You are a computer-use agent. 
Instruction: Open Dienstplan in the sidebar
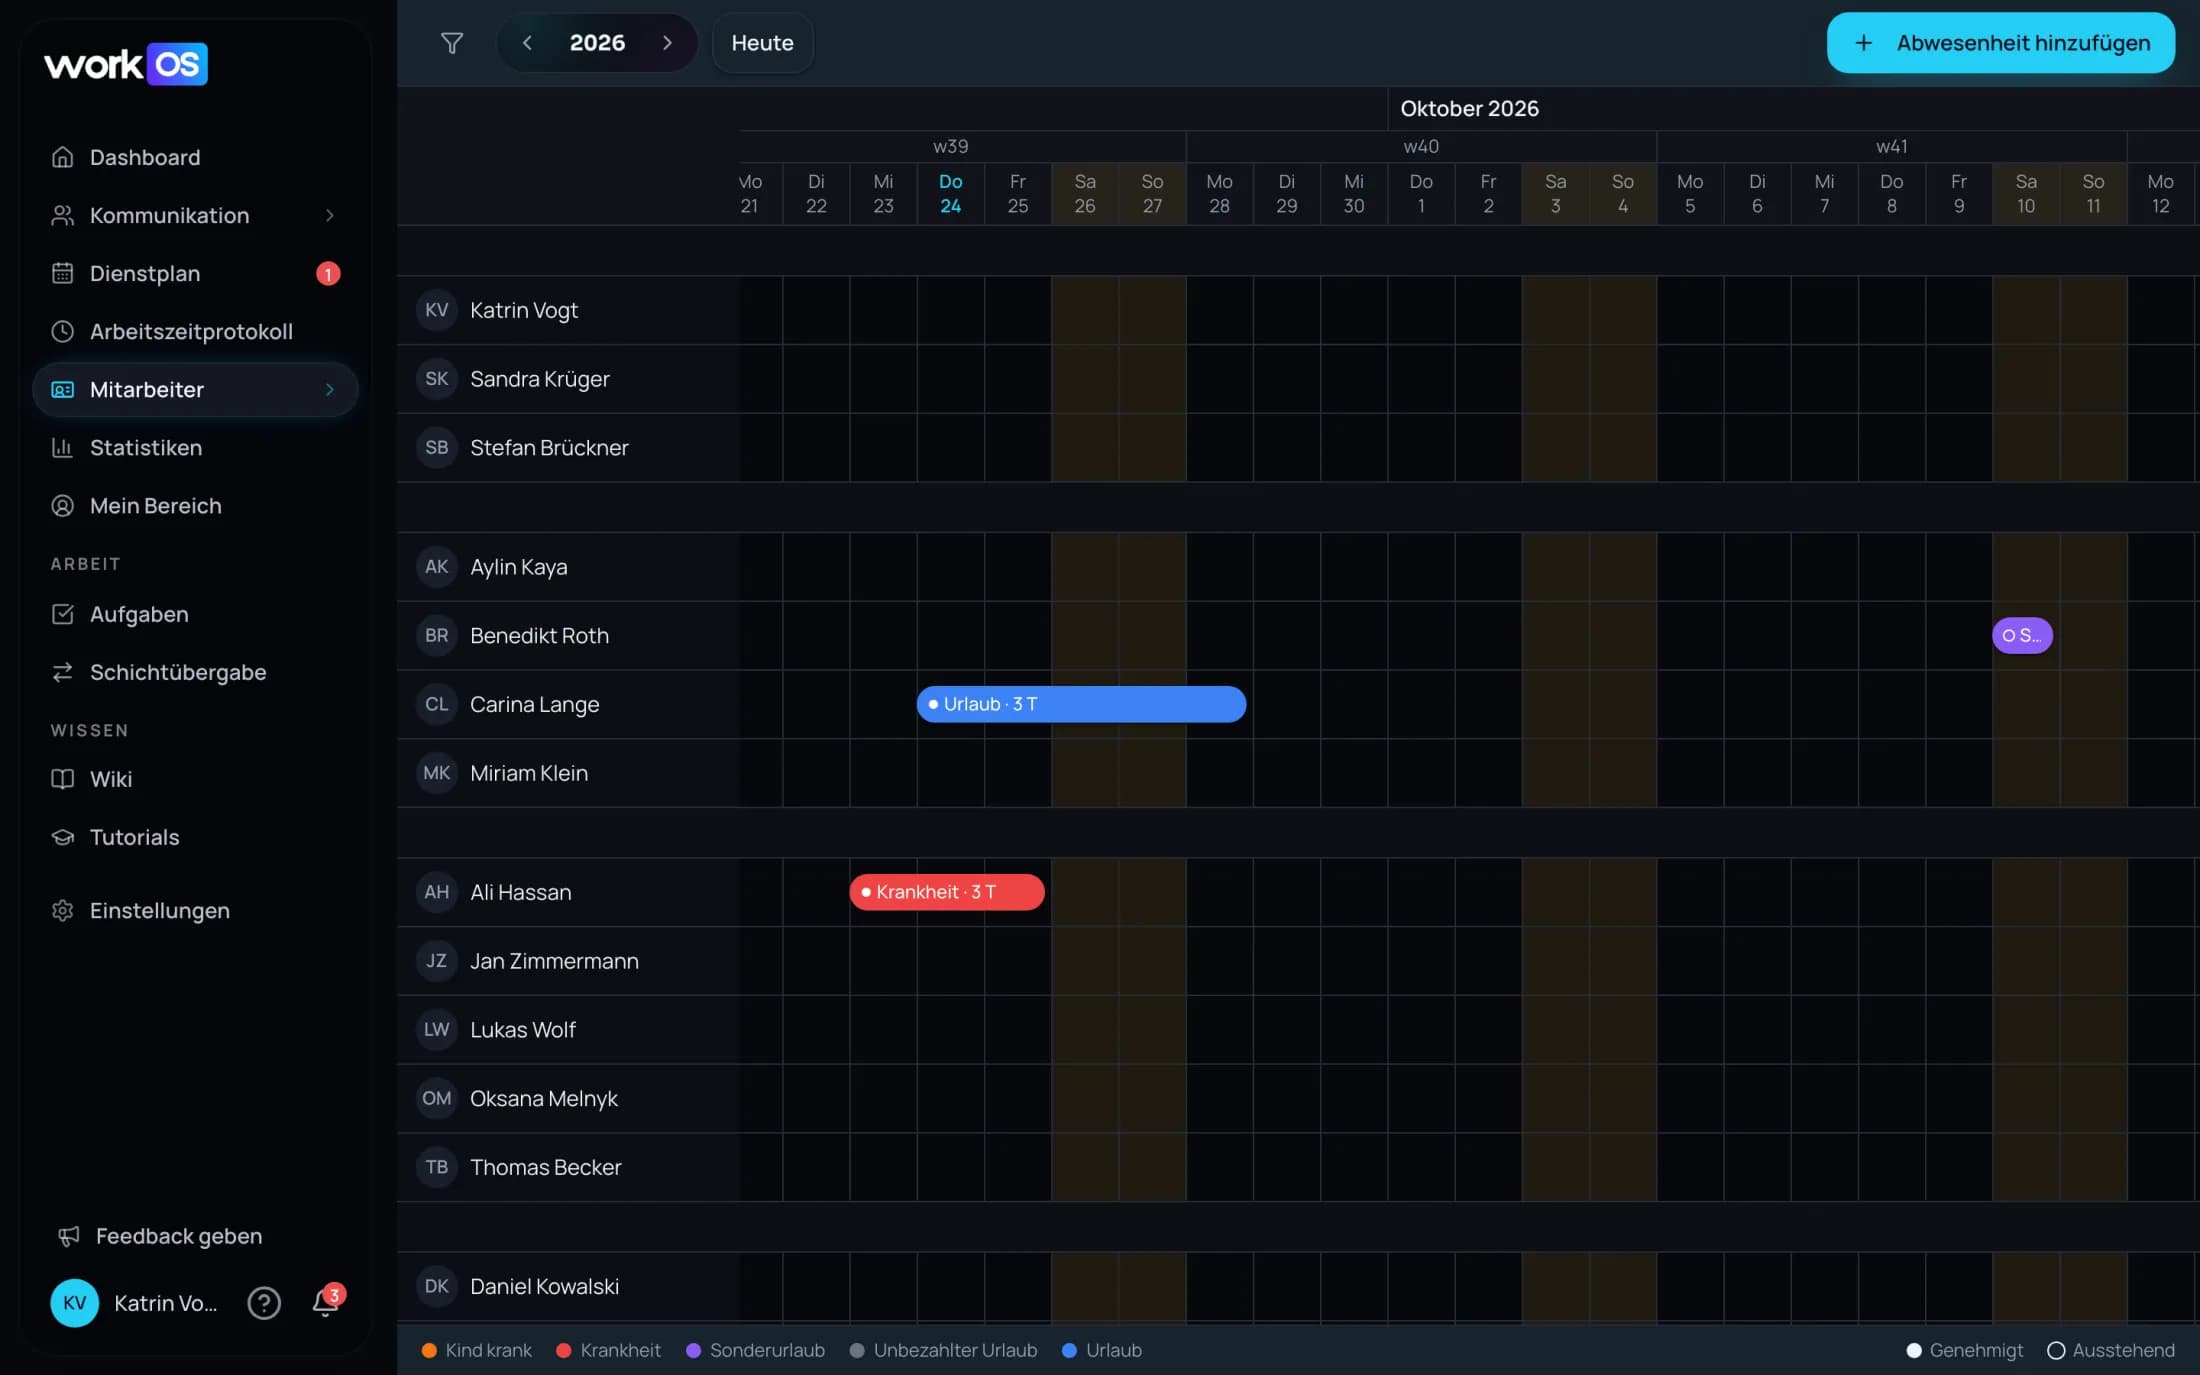tap(195, 273)
